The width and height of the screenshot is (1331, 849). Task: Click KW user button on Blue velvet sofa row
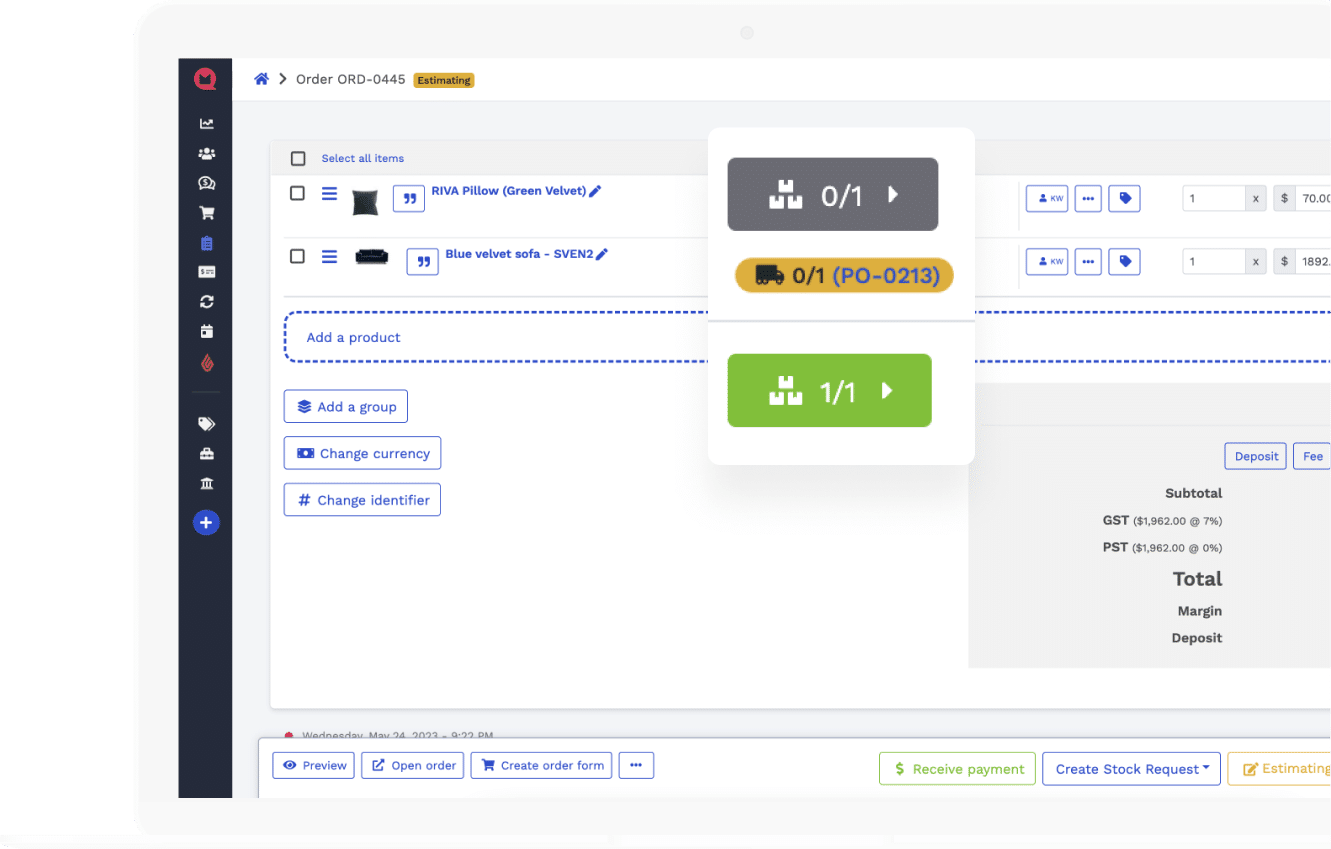1047,261
